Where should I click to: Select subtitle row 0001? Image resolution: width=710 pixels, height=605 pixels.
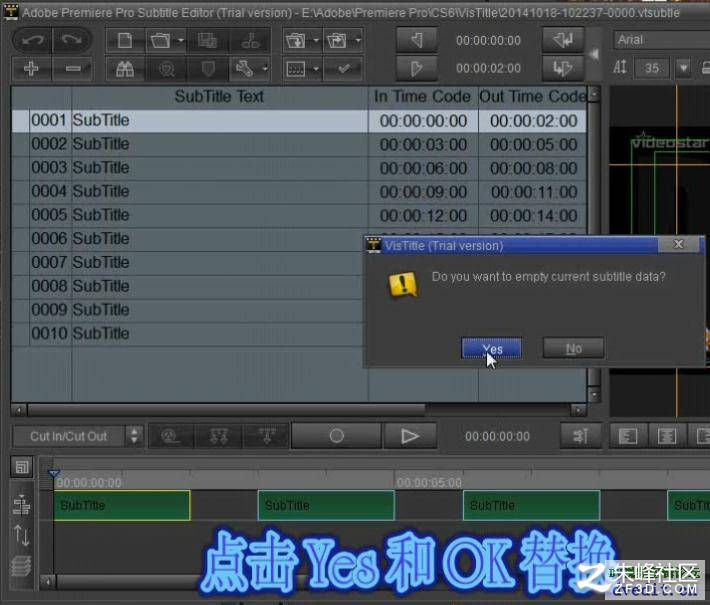[299, 120]
